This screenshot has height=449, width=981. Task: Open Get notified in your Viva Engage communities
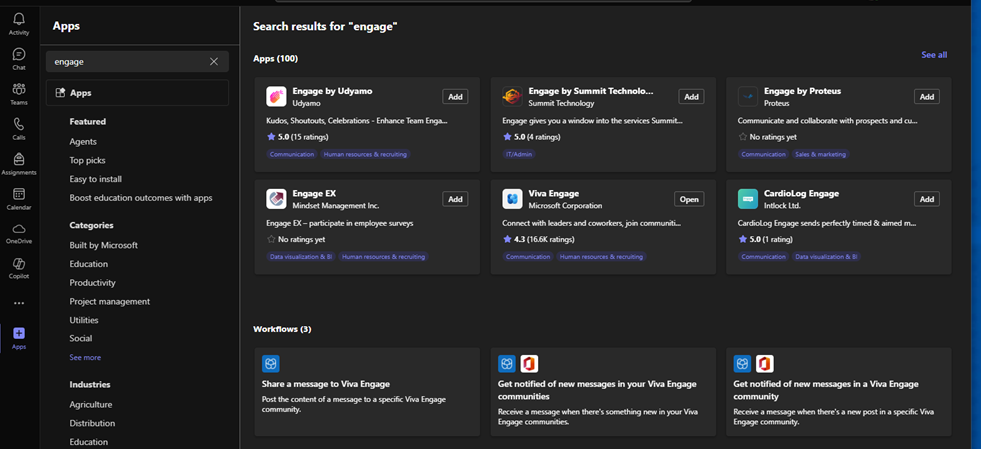(603, 392)
